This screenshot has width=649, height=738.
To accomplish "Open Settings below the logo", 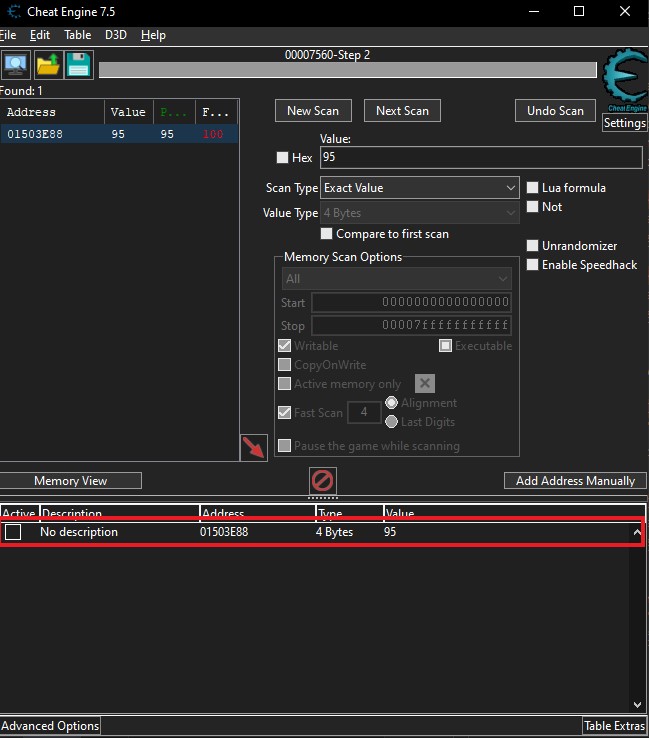I will [x=625, y=123].
